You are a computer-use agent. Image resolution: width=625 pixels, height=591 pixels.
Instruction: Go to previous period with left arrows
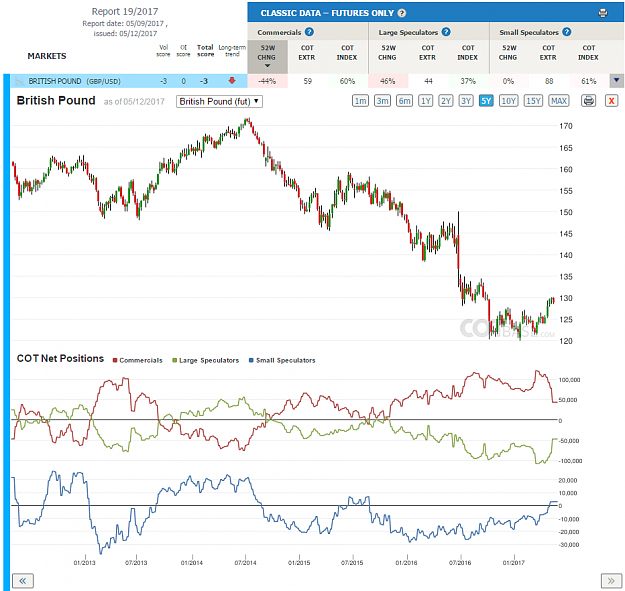(x=23, y=581)
